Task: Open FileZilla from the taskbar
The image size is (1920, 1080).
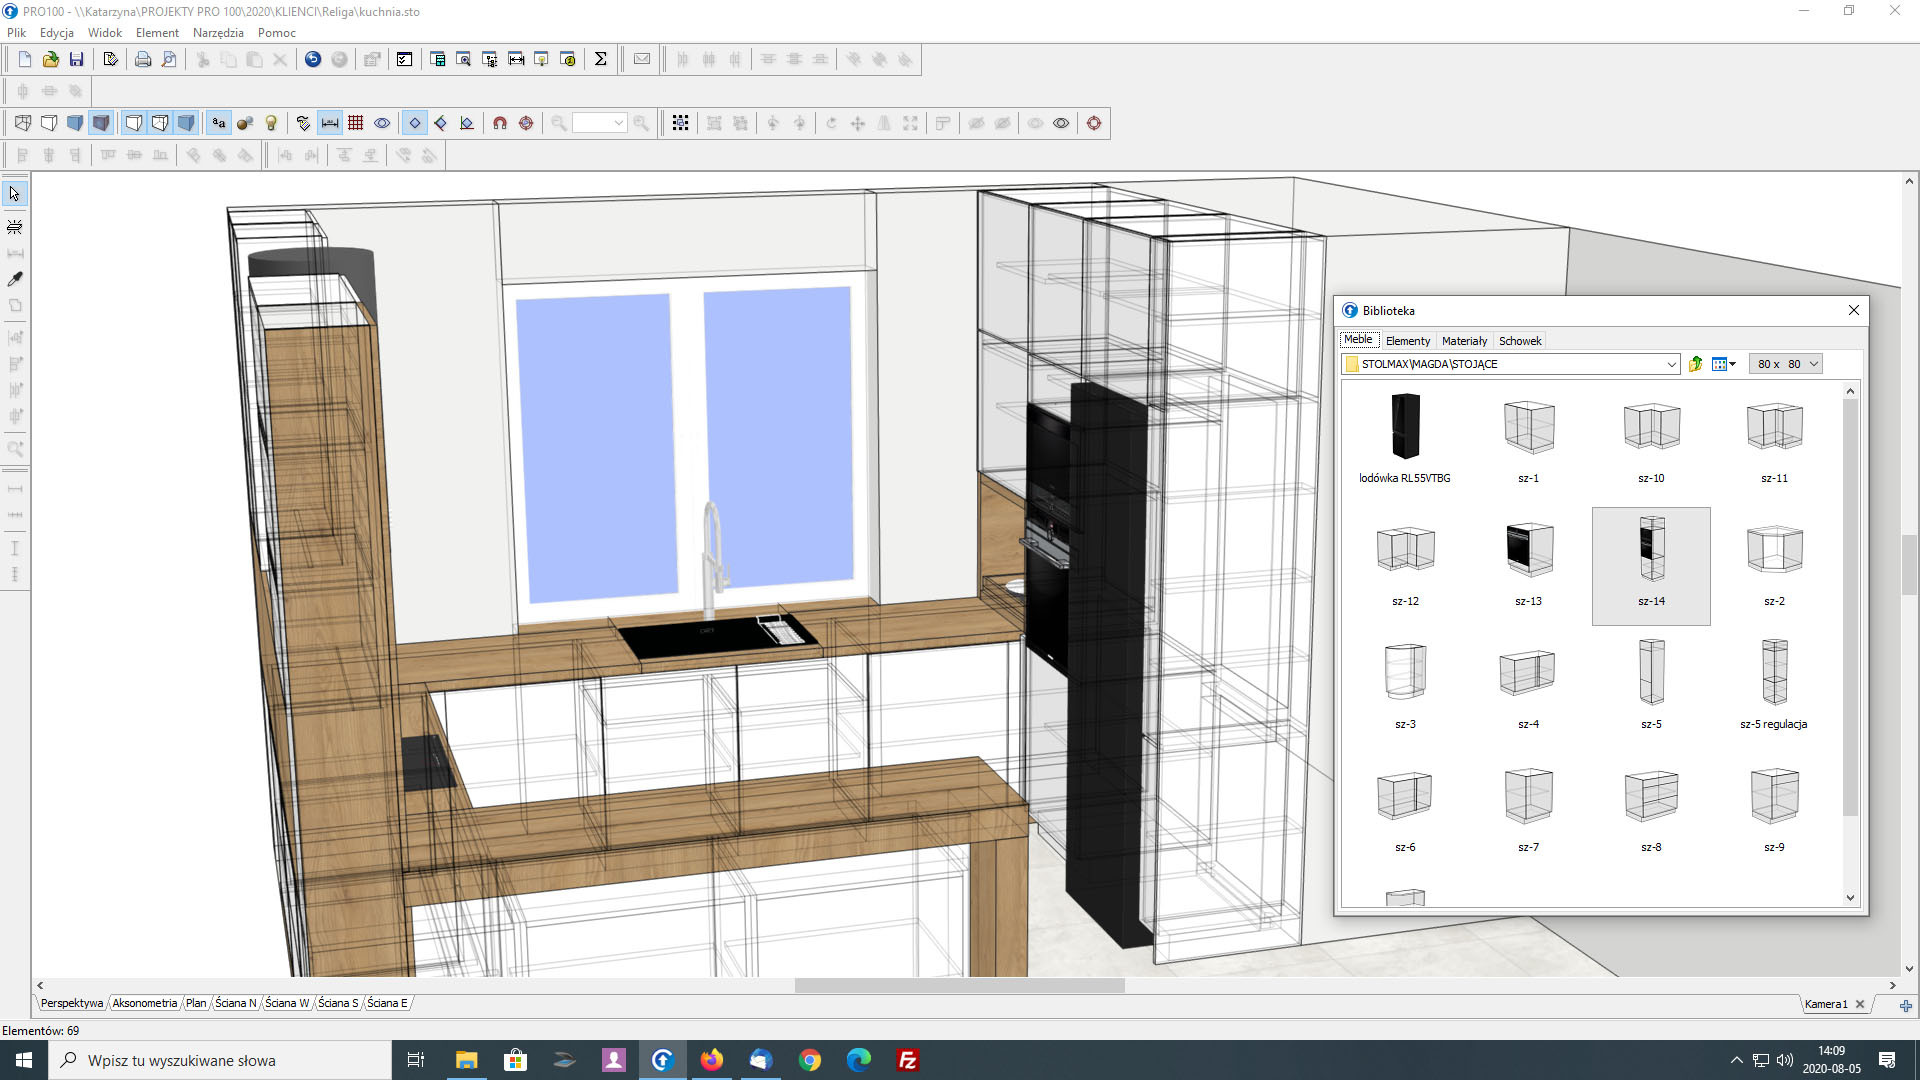Action: tap(907, 1060)
